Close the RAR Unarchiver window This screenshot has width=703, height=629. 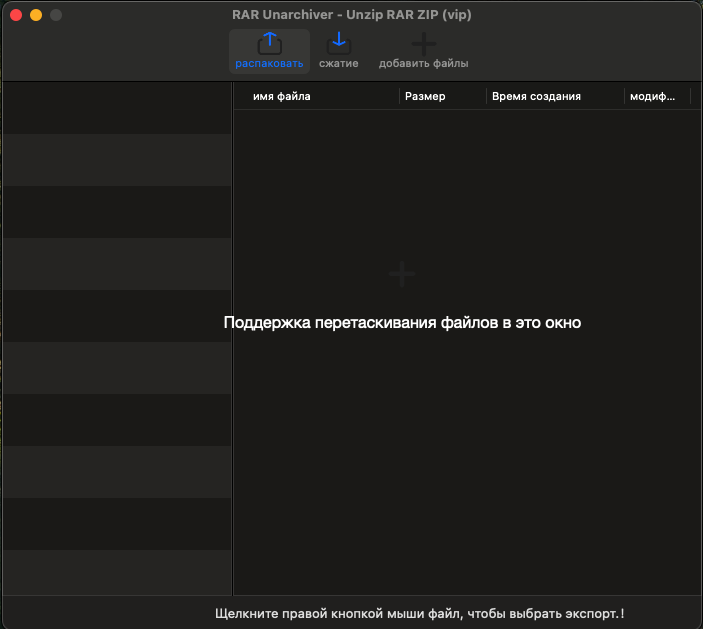tap(16, 15)
